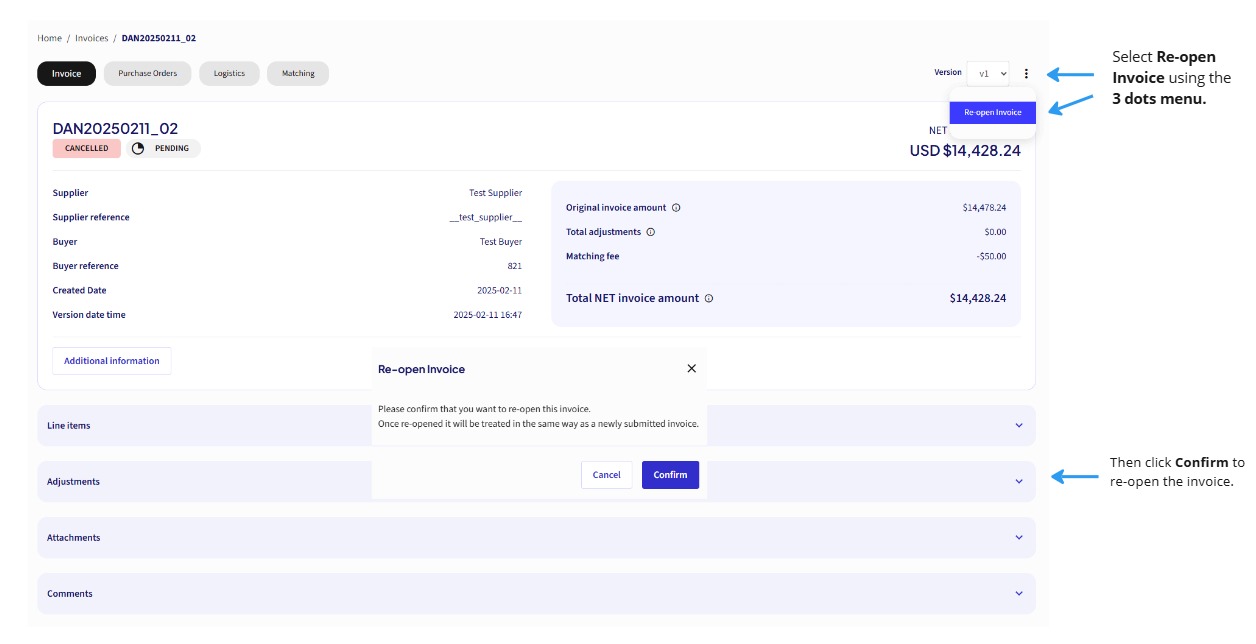This screenshot has height=644, width=1256.
Task: Click buyer reference value 821
Action: tap(515, 266)
